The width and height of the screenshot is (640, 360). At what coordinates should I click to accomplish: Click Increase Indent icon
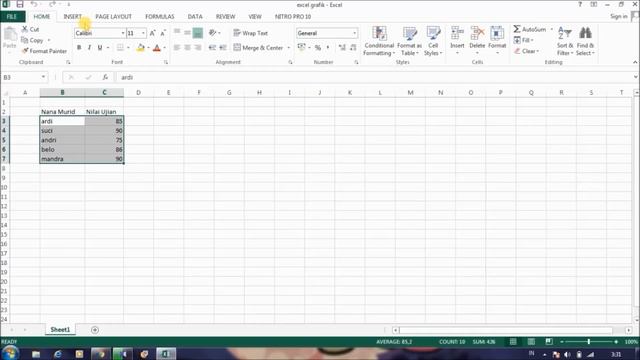(223, 48)
